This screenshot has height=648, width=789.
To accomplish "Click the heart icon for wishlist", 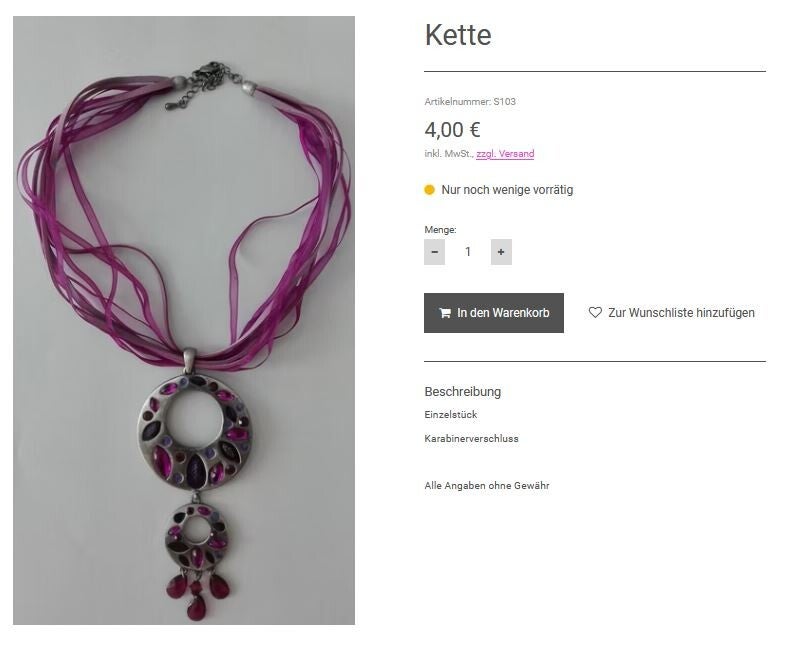I will [595, 312].
